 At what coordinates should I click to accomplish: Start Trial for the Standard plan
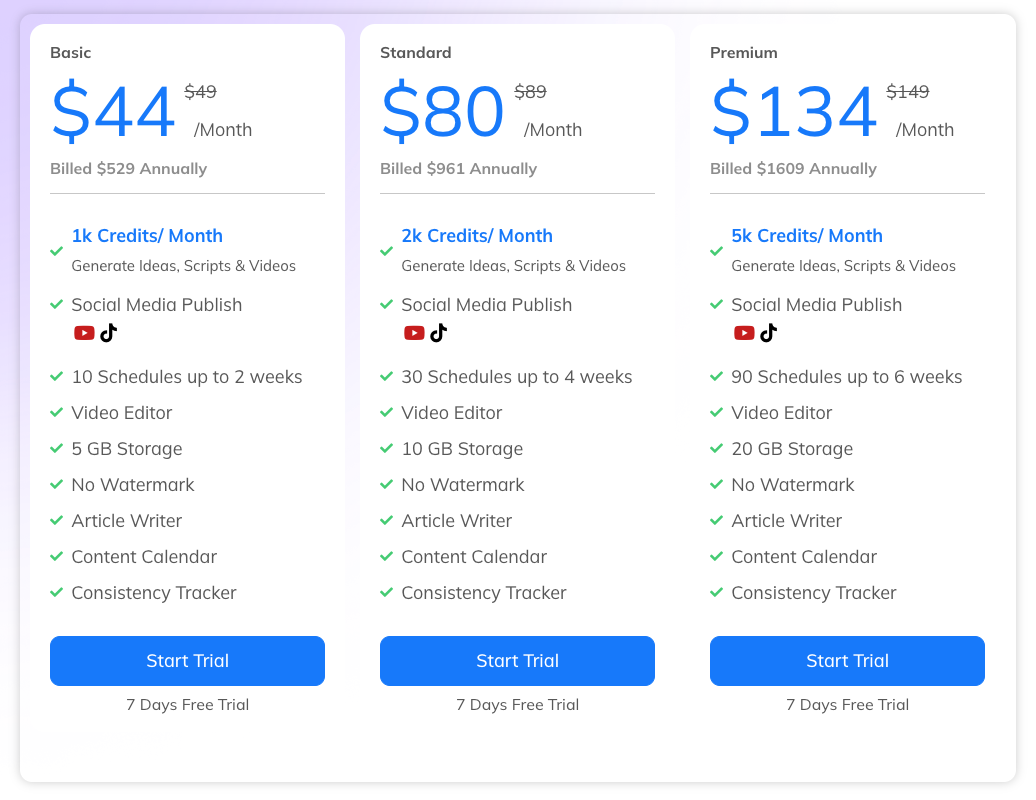point(517,661)
